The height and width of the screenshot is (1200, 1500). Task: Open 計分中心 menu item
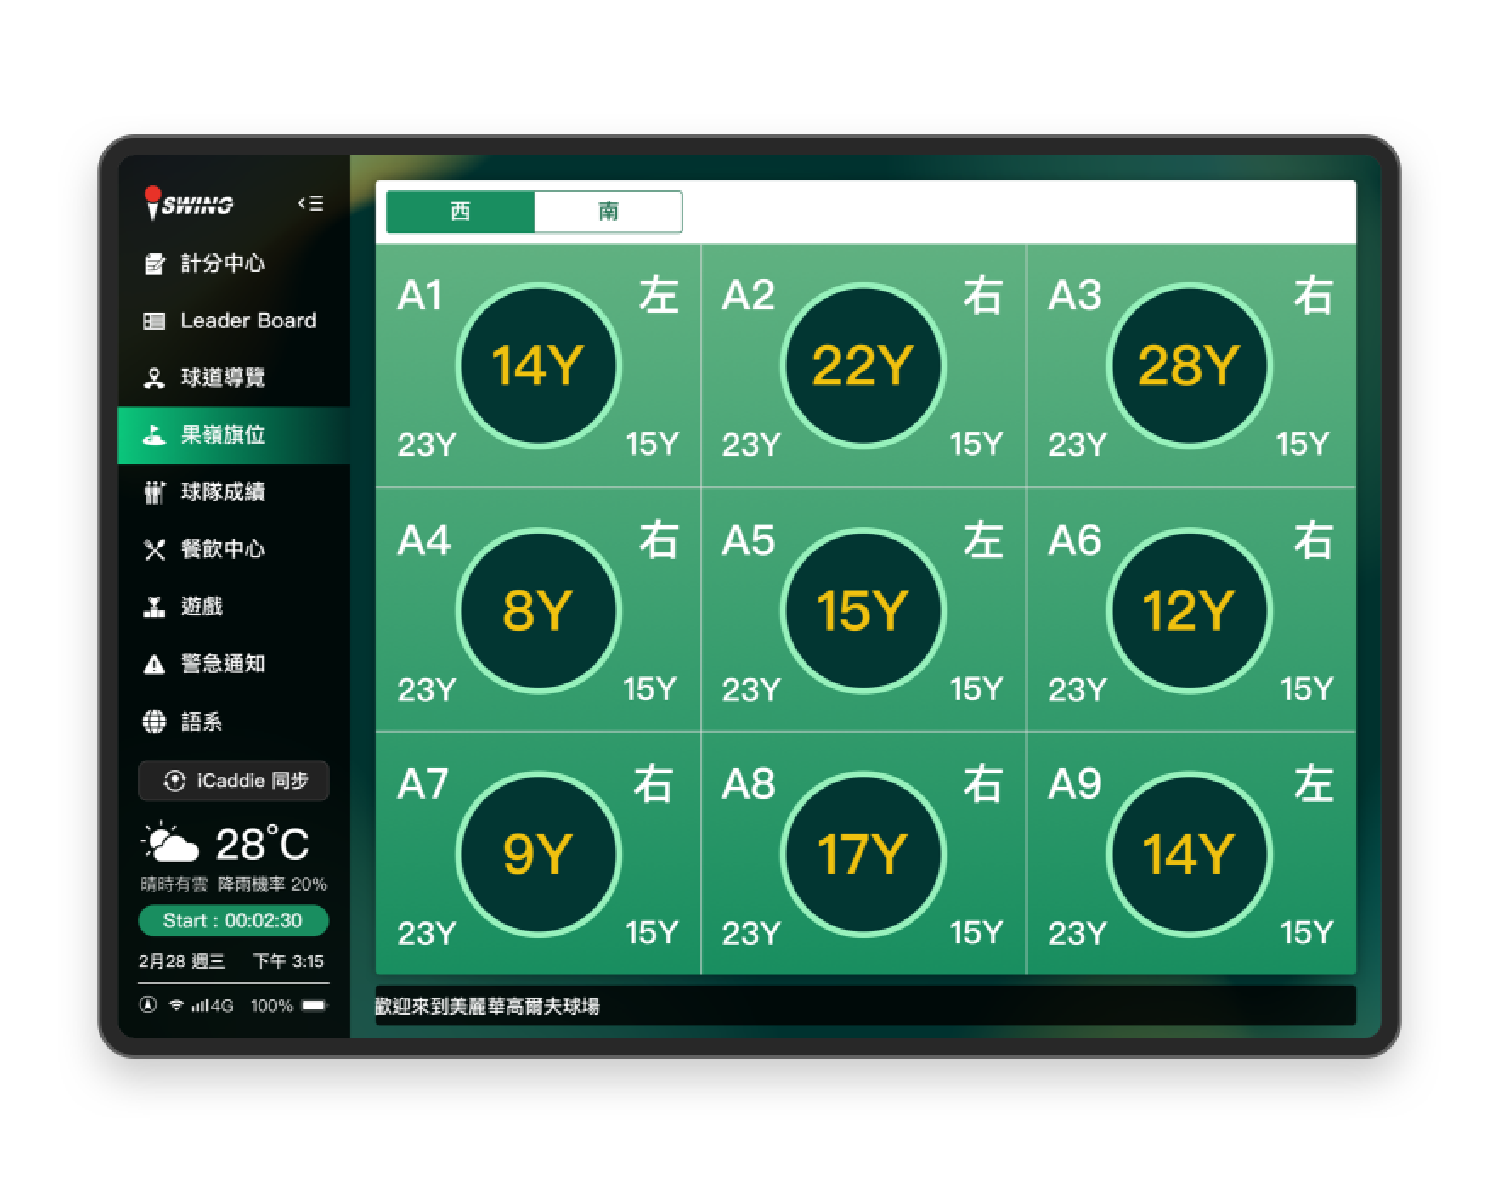(234, 264)
